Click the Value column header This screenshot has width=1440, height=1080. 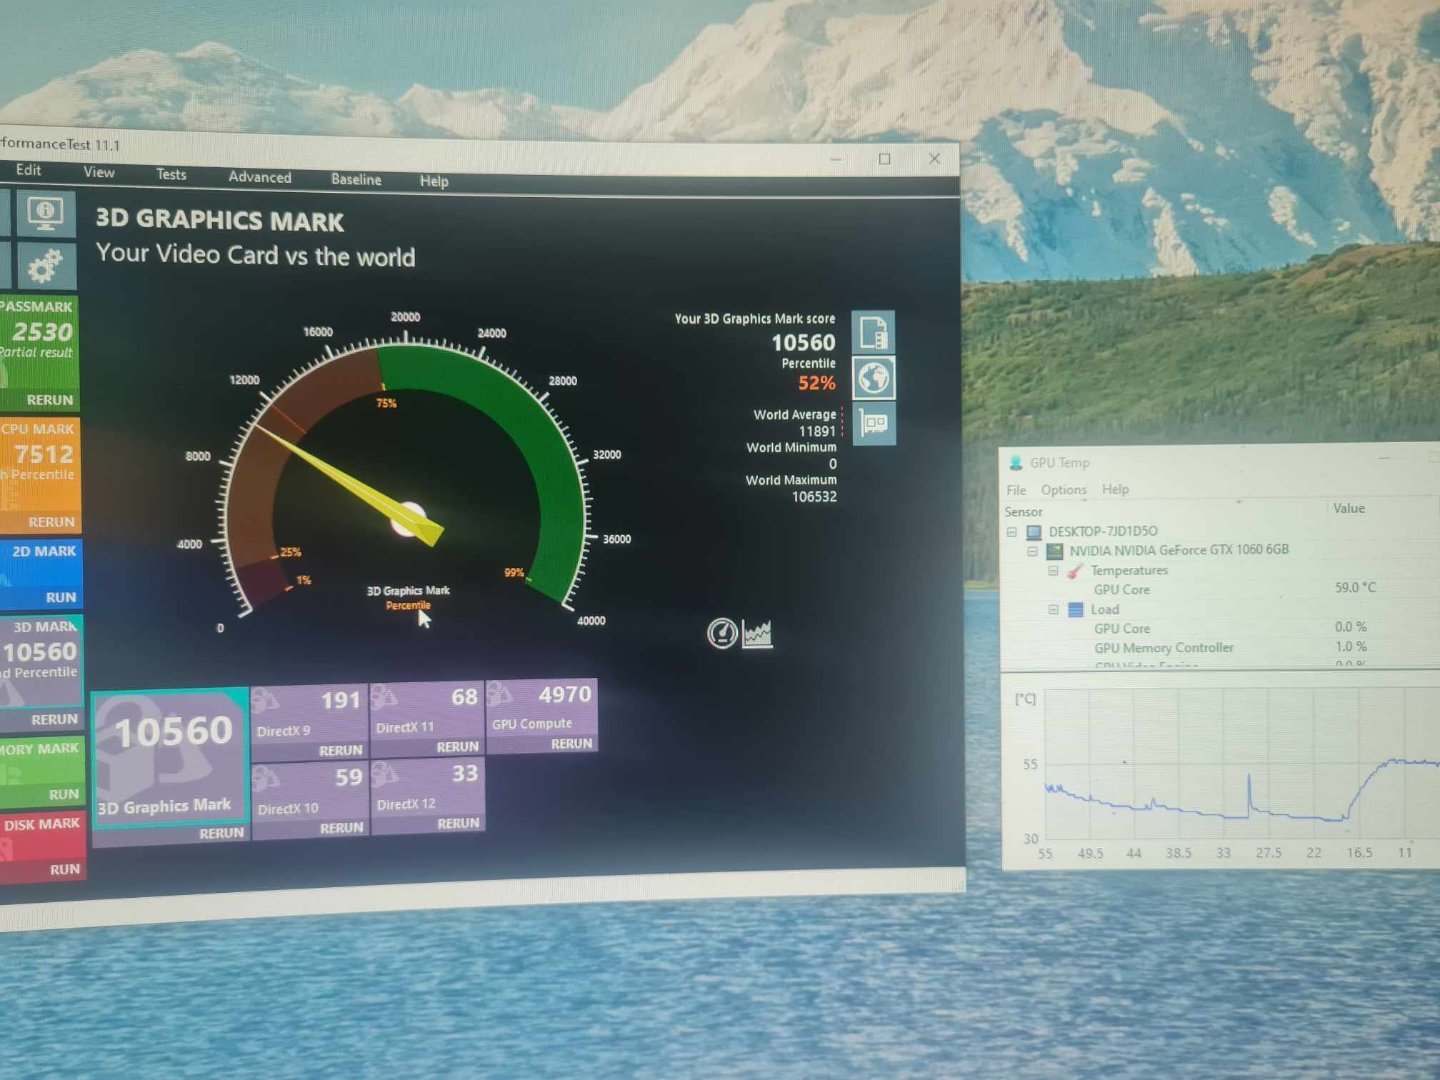(x=1348, y=508)
